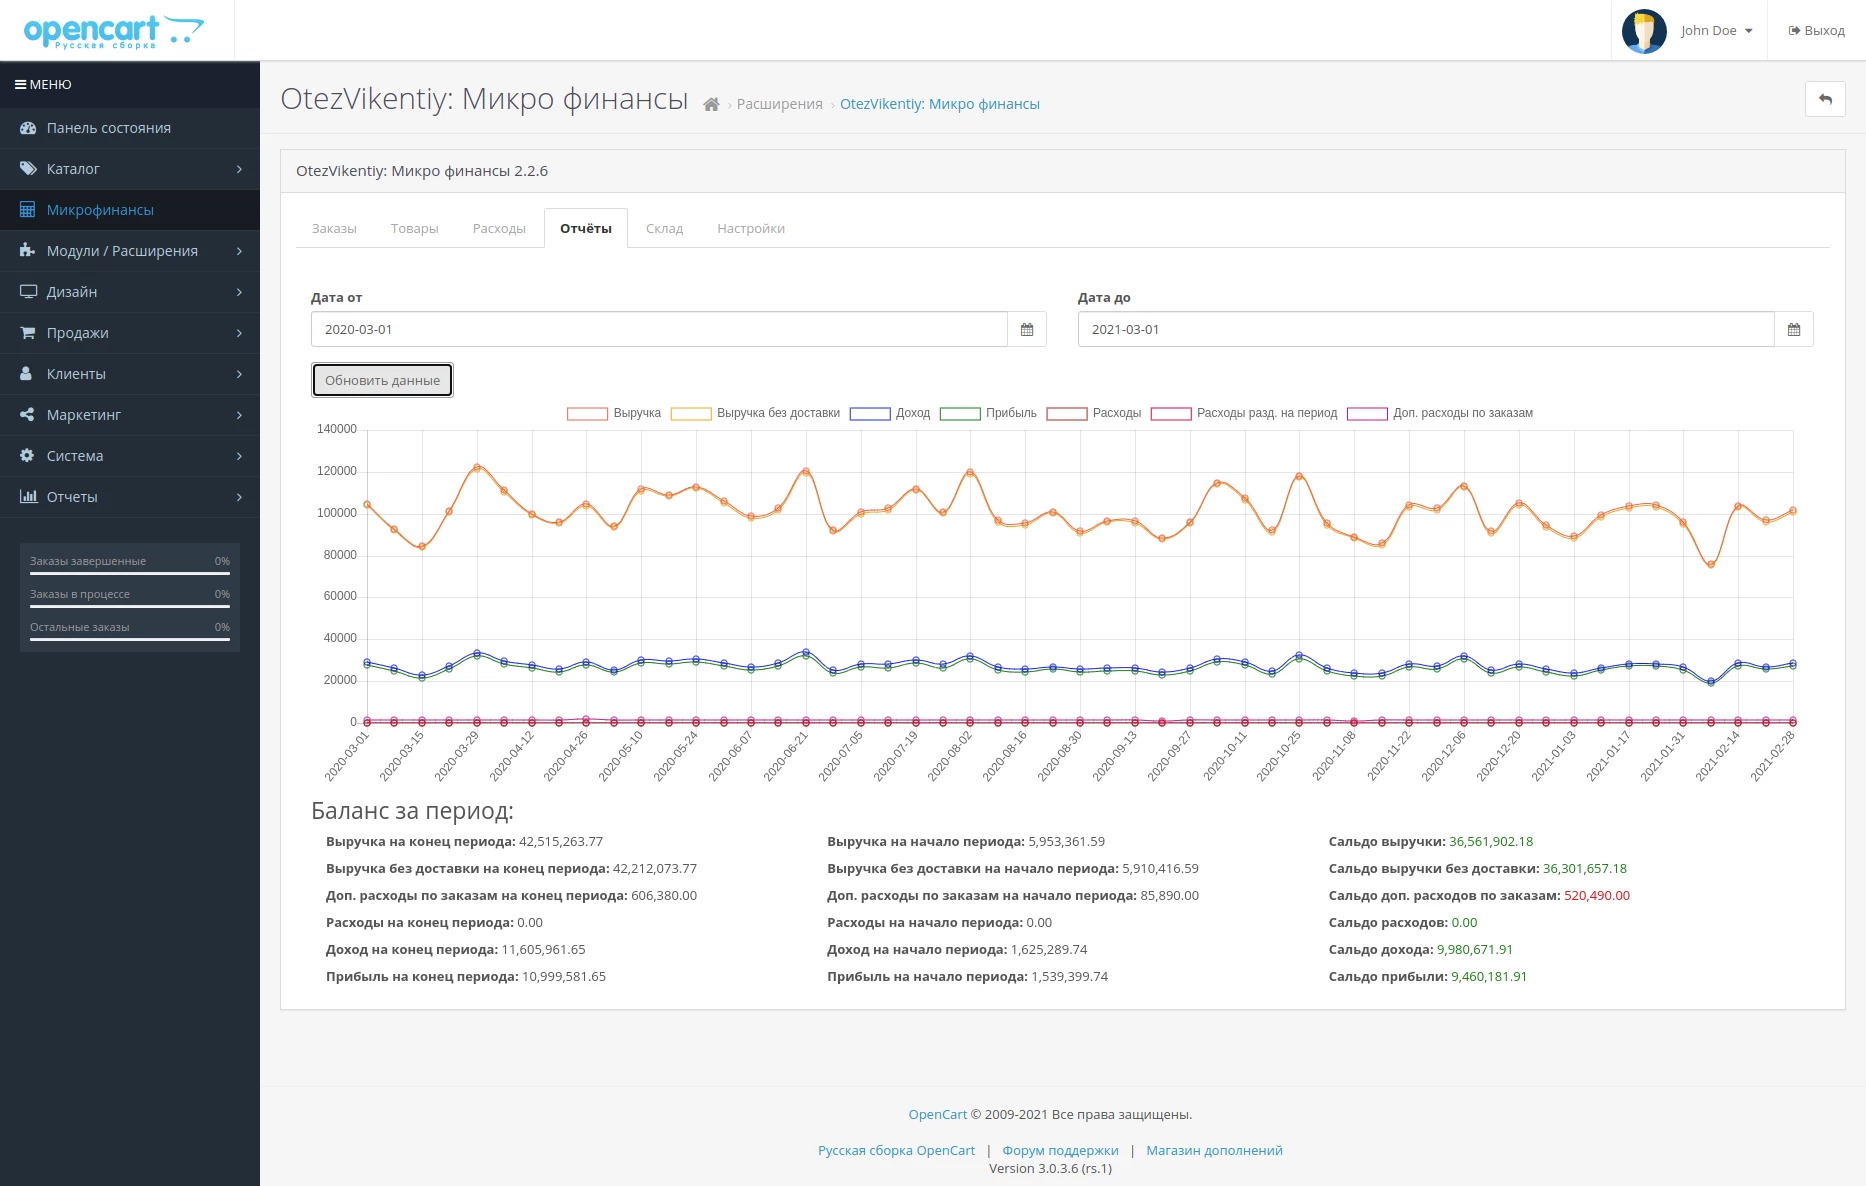Open Магазин дополнений footer link
Image resolution: width=1866 pixels, height=1186 pixels.
(1214, 1150)
